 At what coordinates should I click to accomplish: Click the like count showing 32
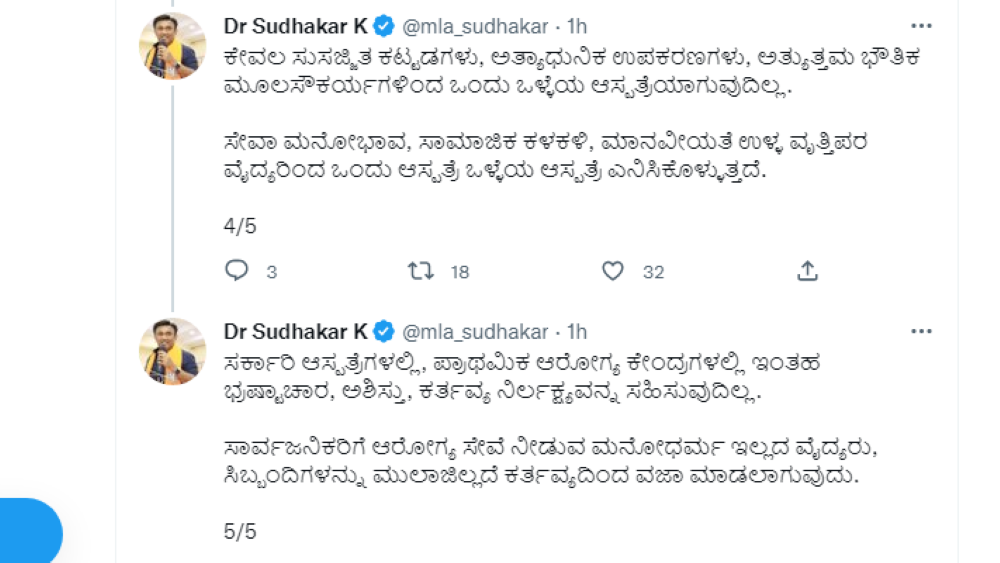[x=653, y=272]
